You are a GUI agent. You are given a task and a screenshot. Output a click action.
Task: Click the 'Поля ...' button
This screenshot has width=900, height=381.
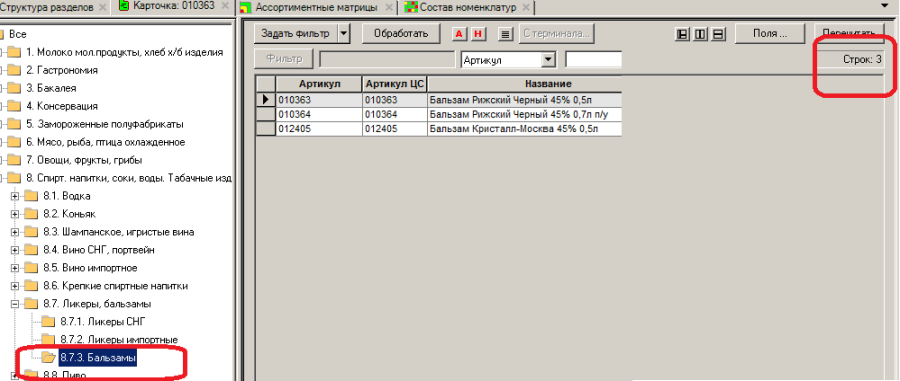770,33
